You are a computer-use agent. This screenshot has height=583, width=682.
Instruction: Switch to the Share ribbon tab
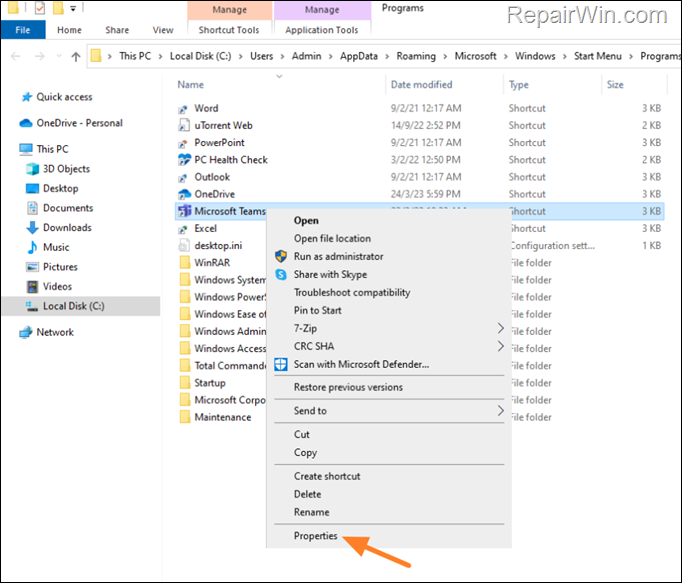click(x=117, y=30)
